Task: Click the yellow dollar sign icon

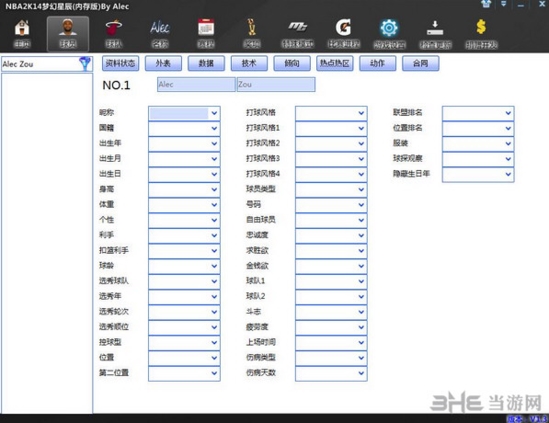Action: pyautogui.click(x=481, y=27)
